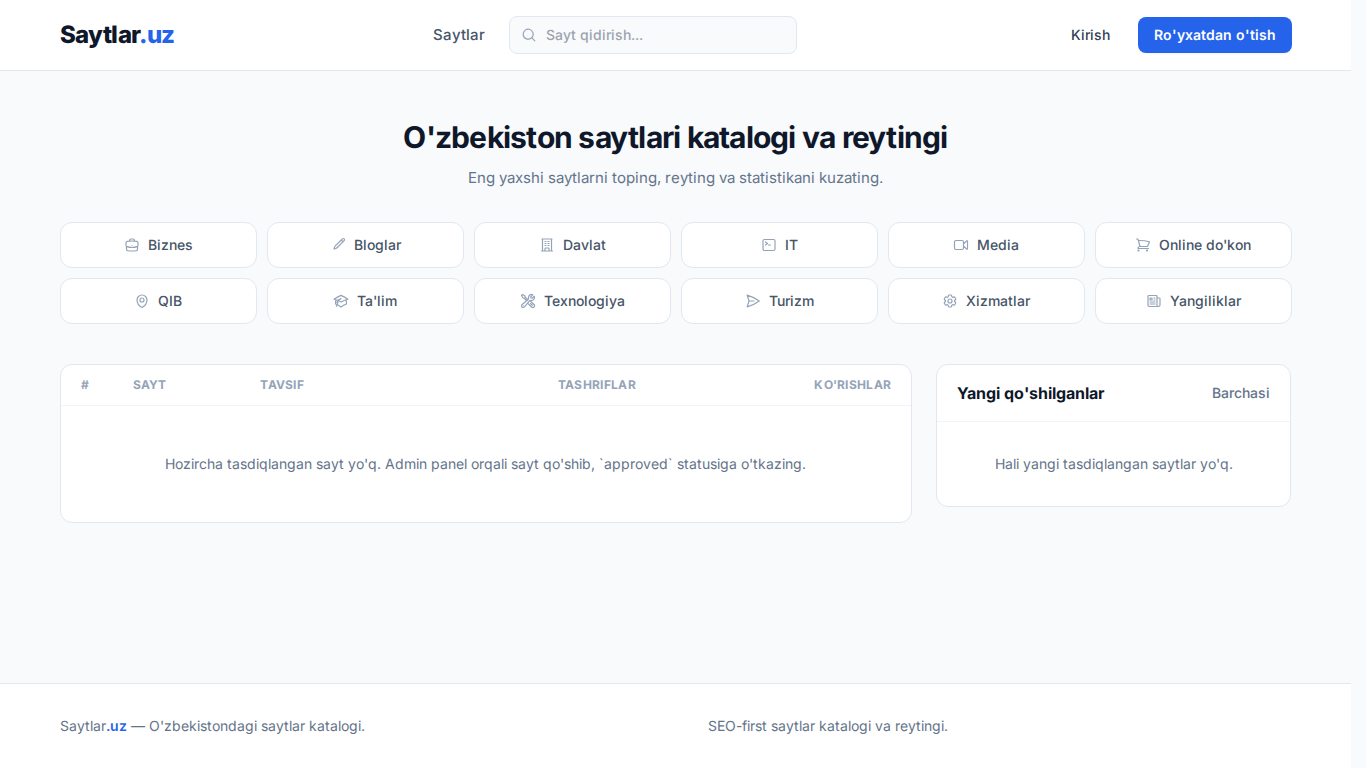Open the Kirish login link
The image size is (1366, 768).
tap(1090, 35)
